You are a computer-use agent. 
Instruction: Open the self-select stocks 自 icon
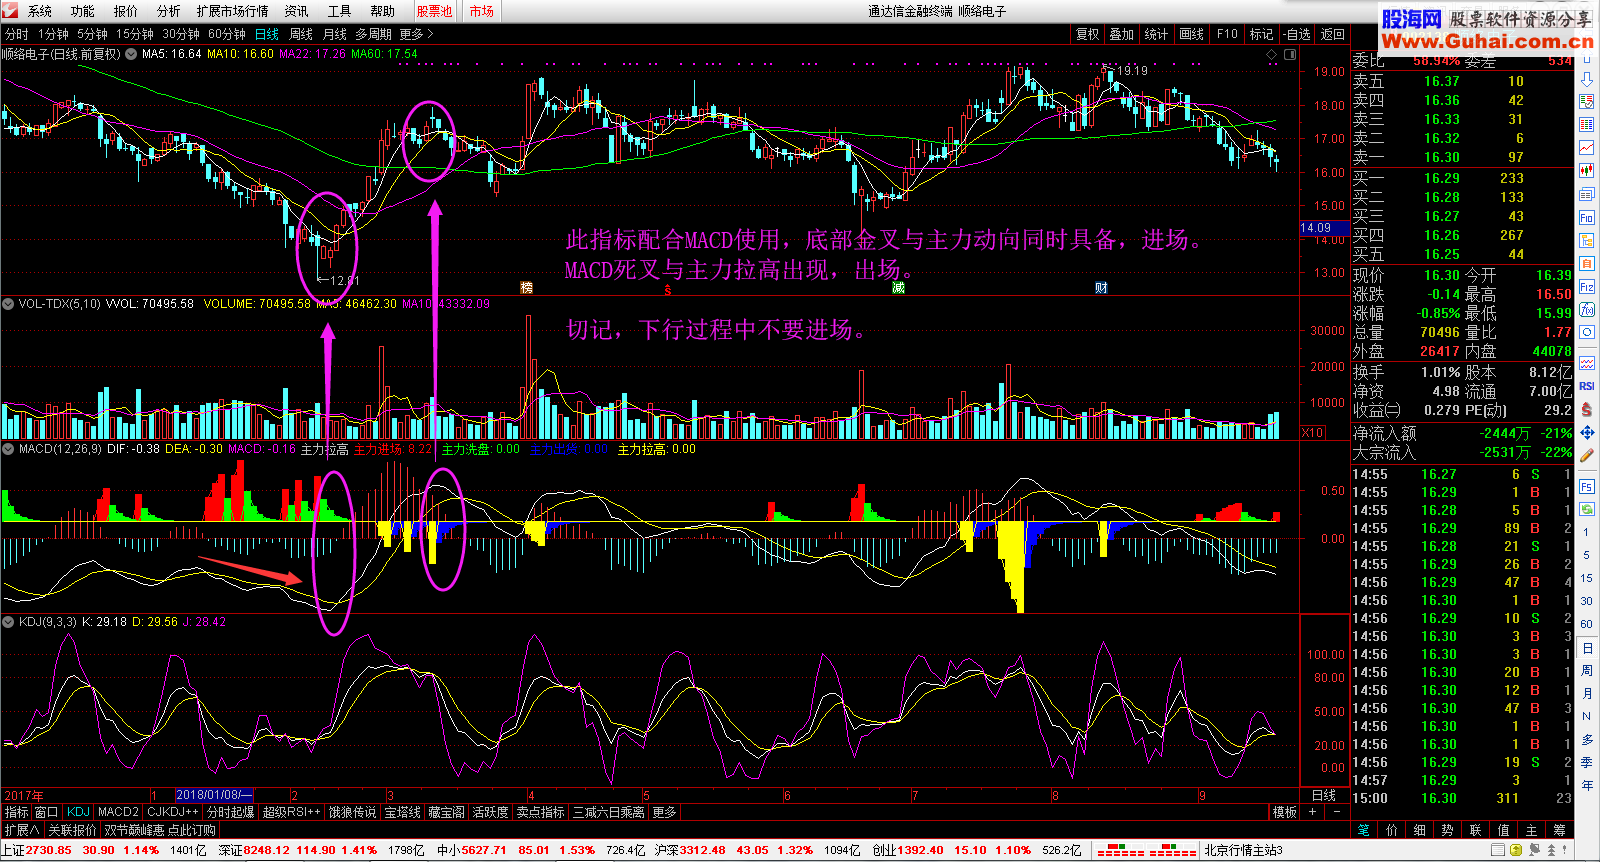pyautogui.click(x=1587, y=263)
